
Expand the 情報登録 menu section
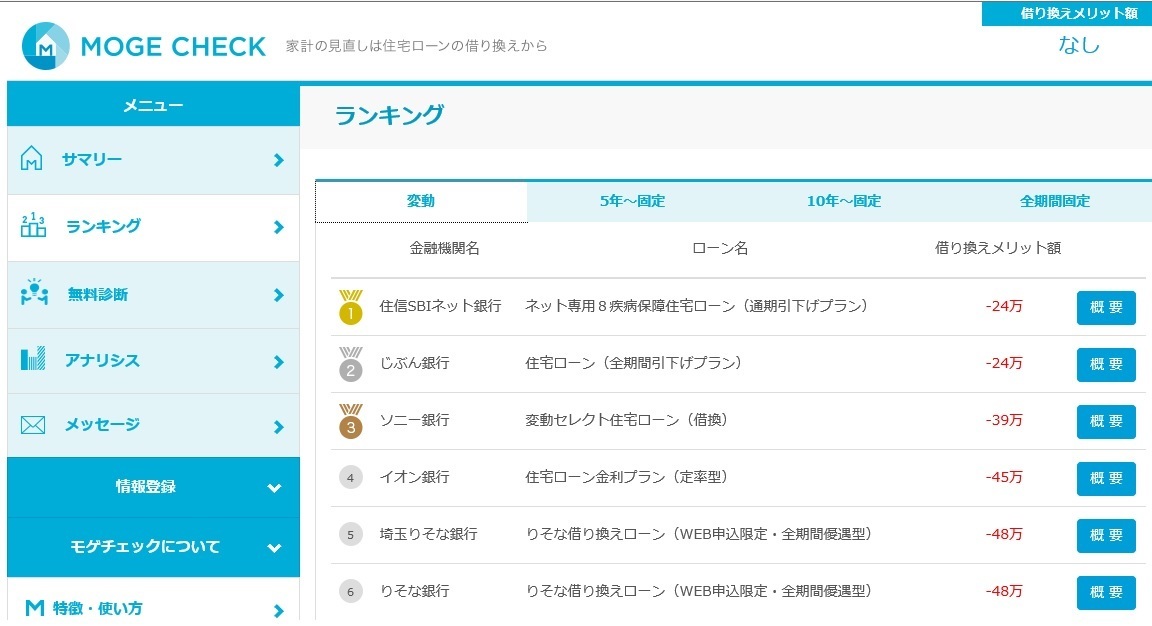coord(154,487)
